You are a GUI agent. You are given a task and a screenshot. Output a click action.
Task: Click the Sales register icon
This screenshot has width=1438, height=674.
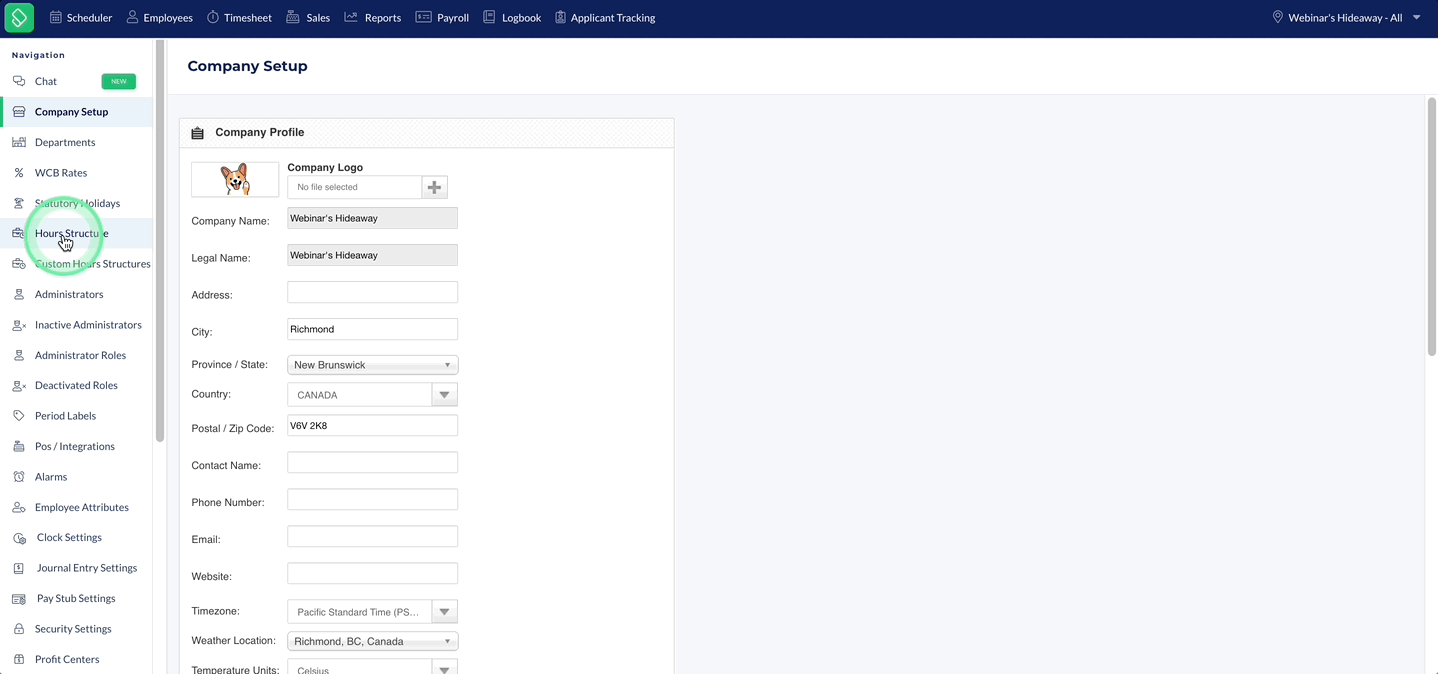pyautogui.click(x=293, y=17)
